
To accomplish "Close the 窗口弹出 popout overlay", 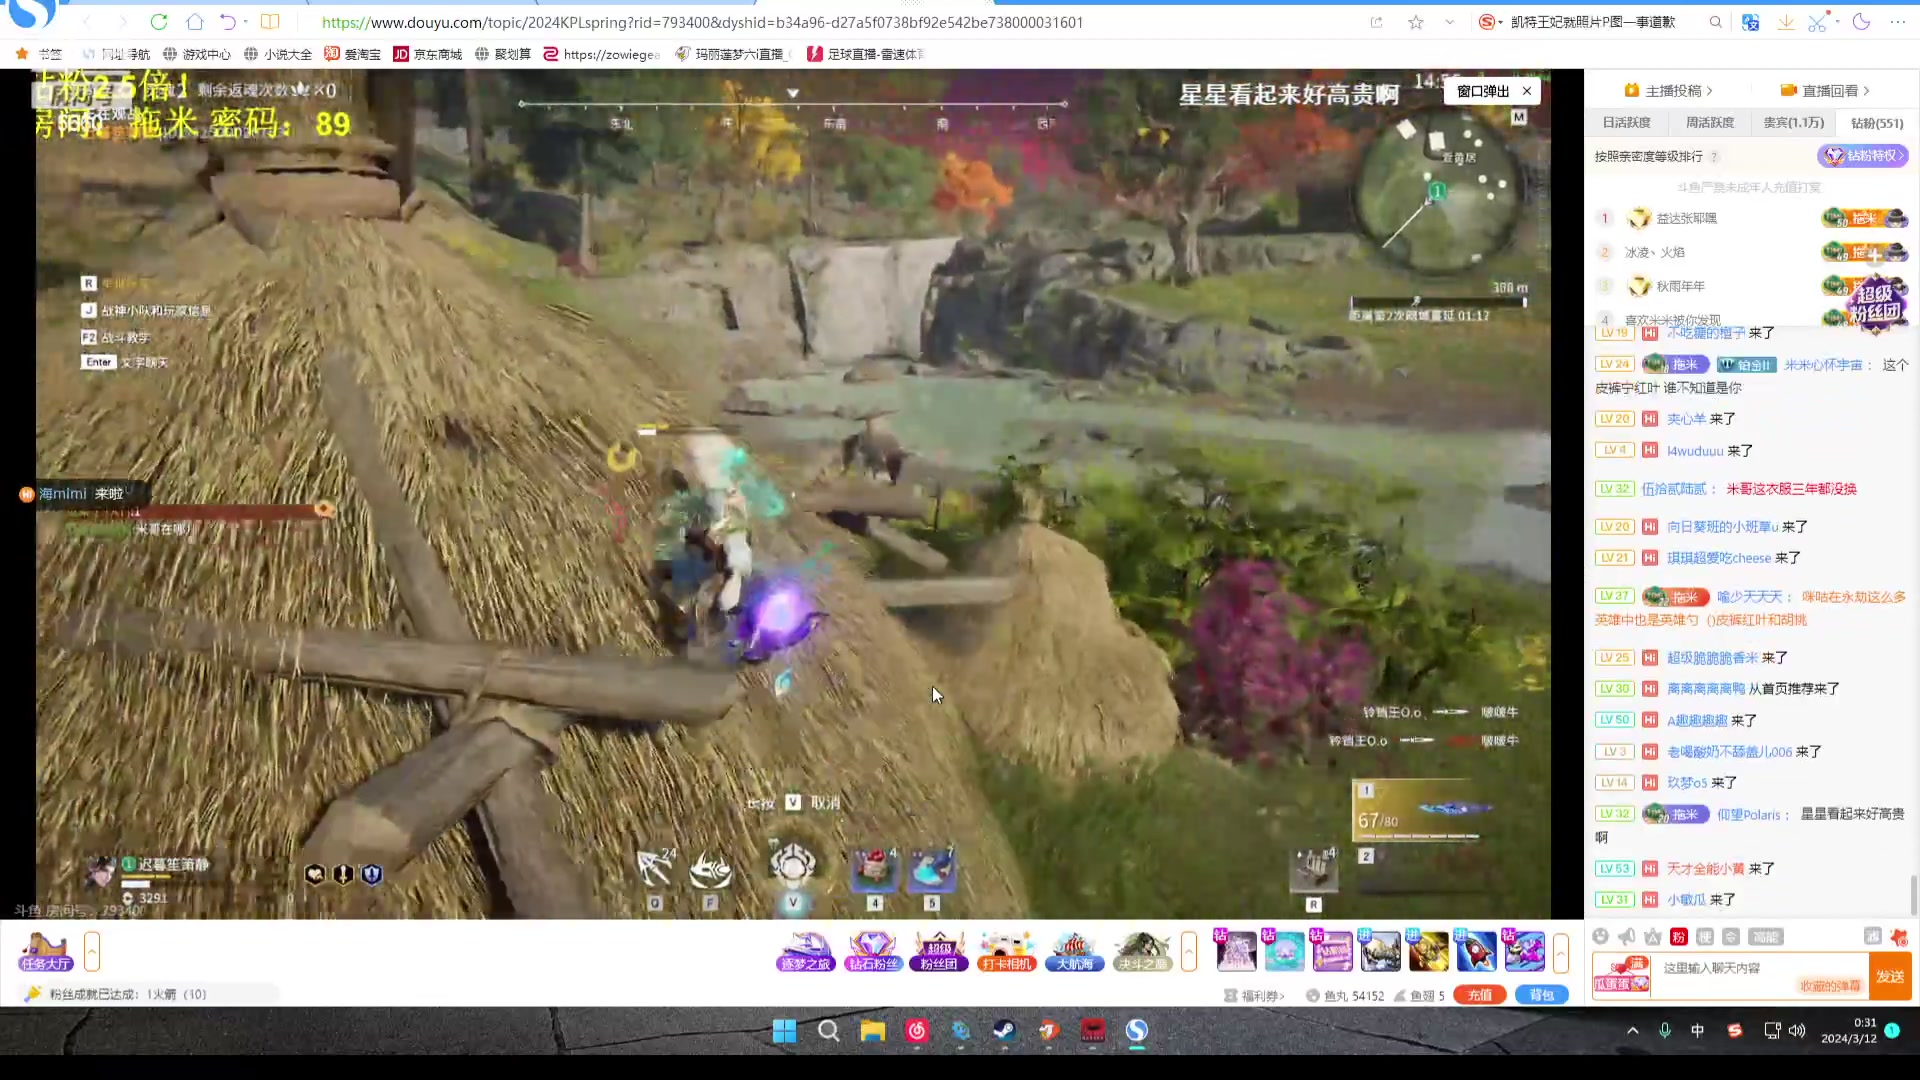I will pos(1527,91).
